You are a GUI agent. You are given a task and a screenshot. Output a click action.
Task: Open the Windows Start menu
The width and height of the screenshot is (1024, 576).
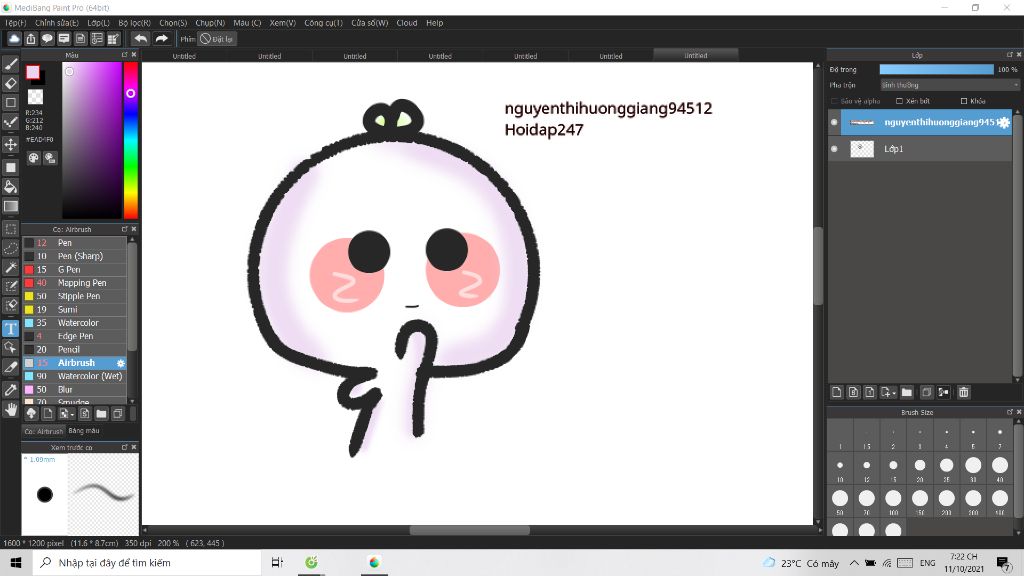16,562
